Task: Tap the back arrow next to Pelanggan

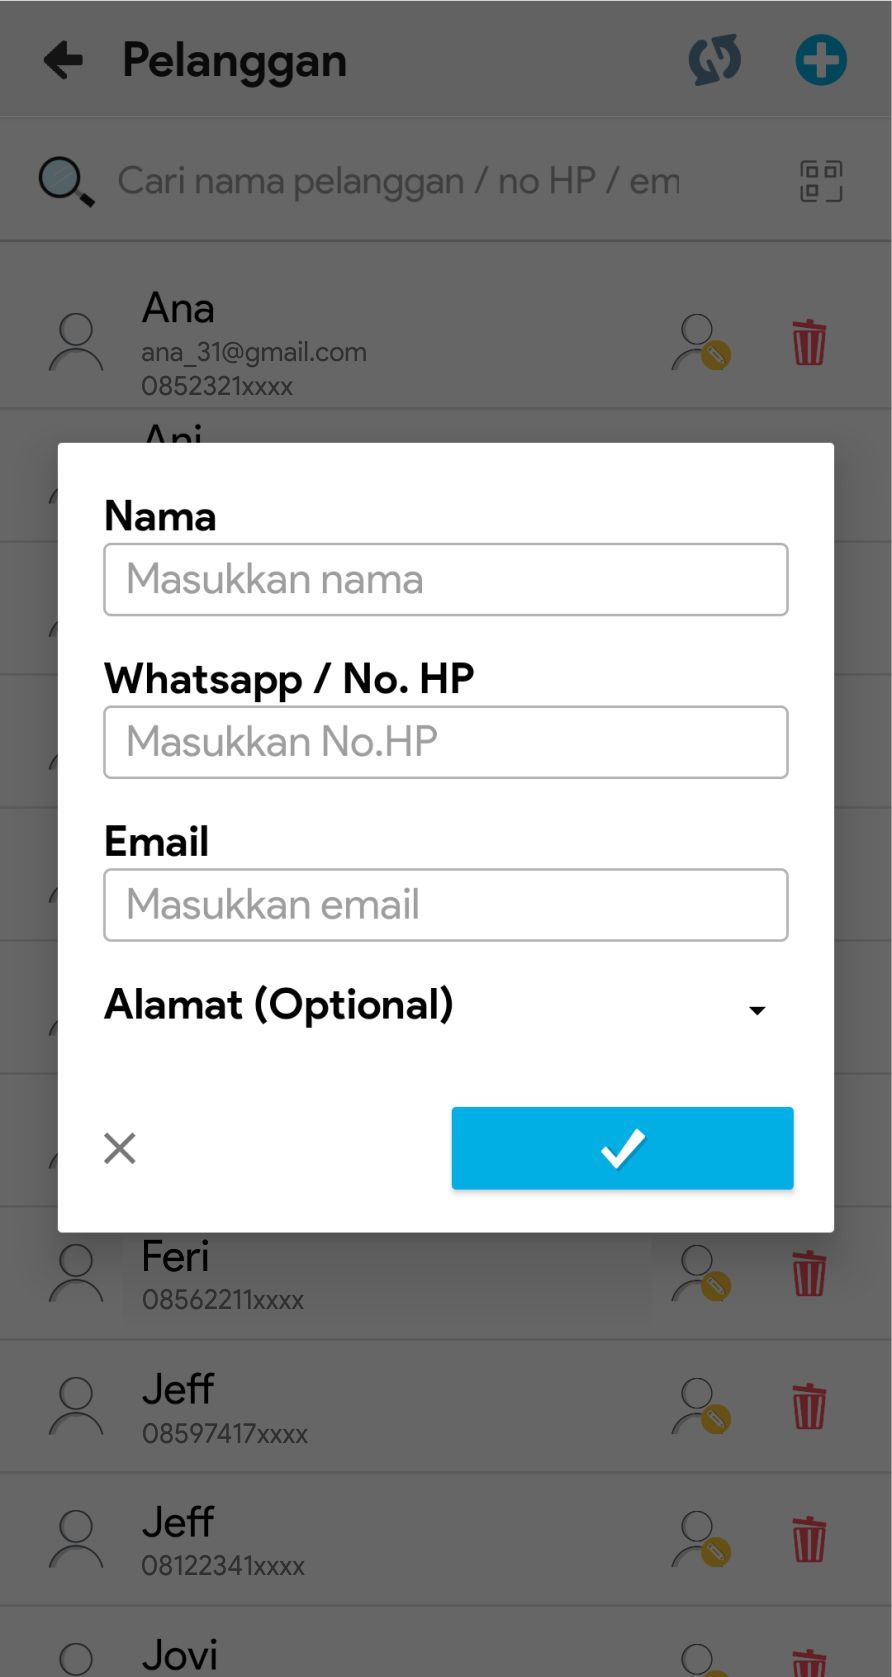Action: tap(63, 60)
